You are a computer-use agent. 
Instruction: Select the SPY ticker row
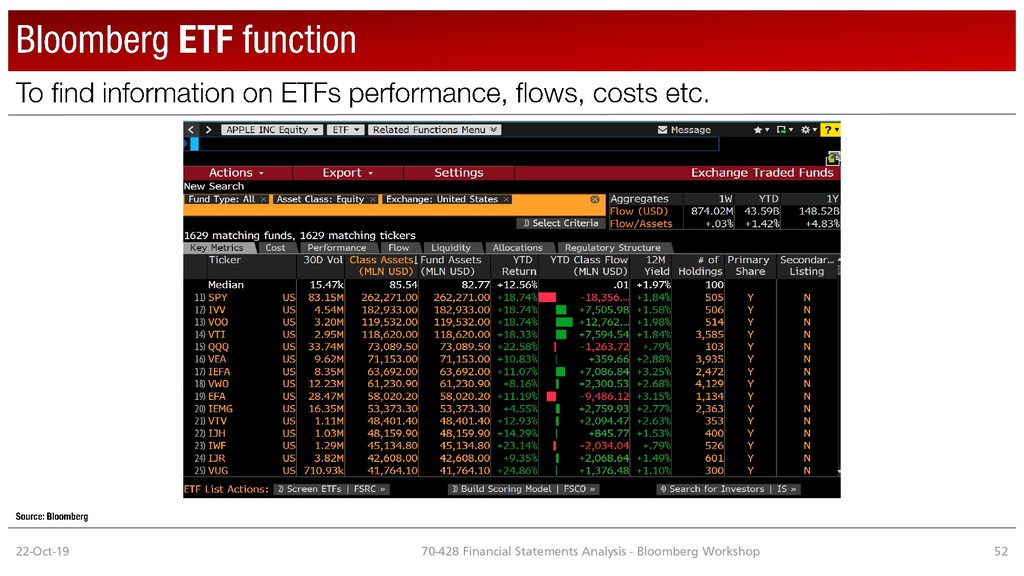click(511, 298)
